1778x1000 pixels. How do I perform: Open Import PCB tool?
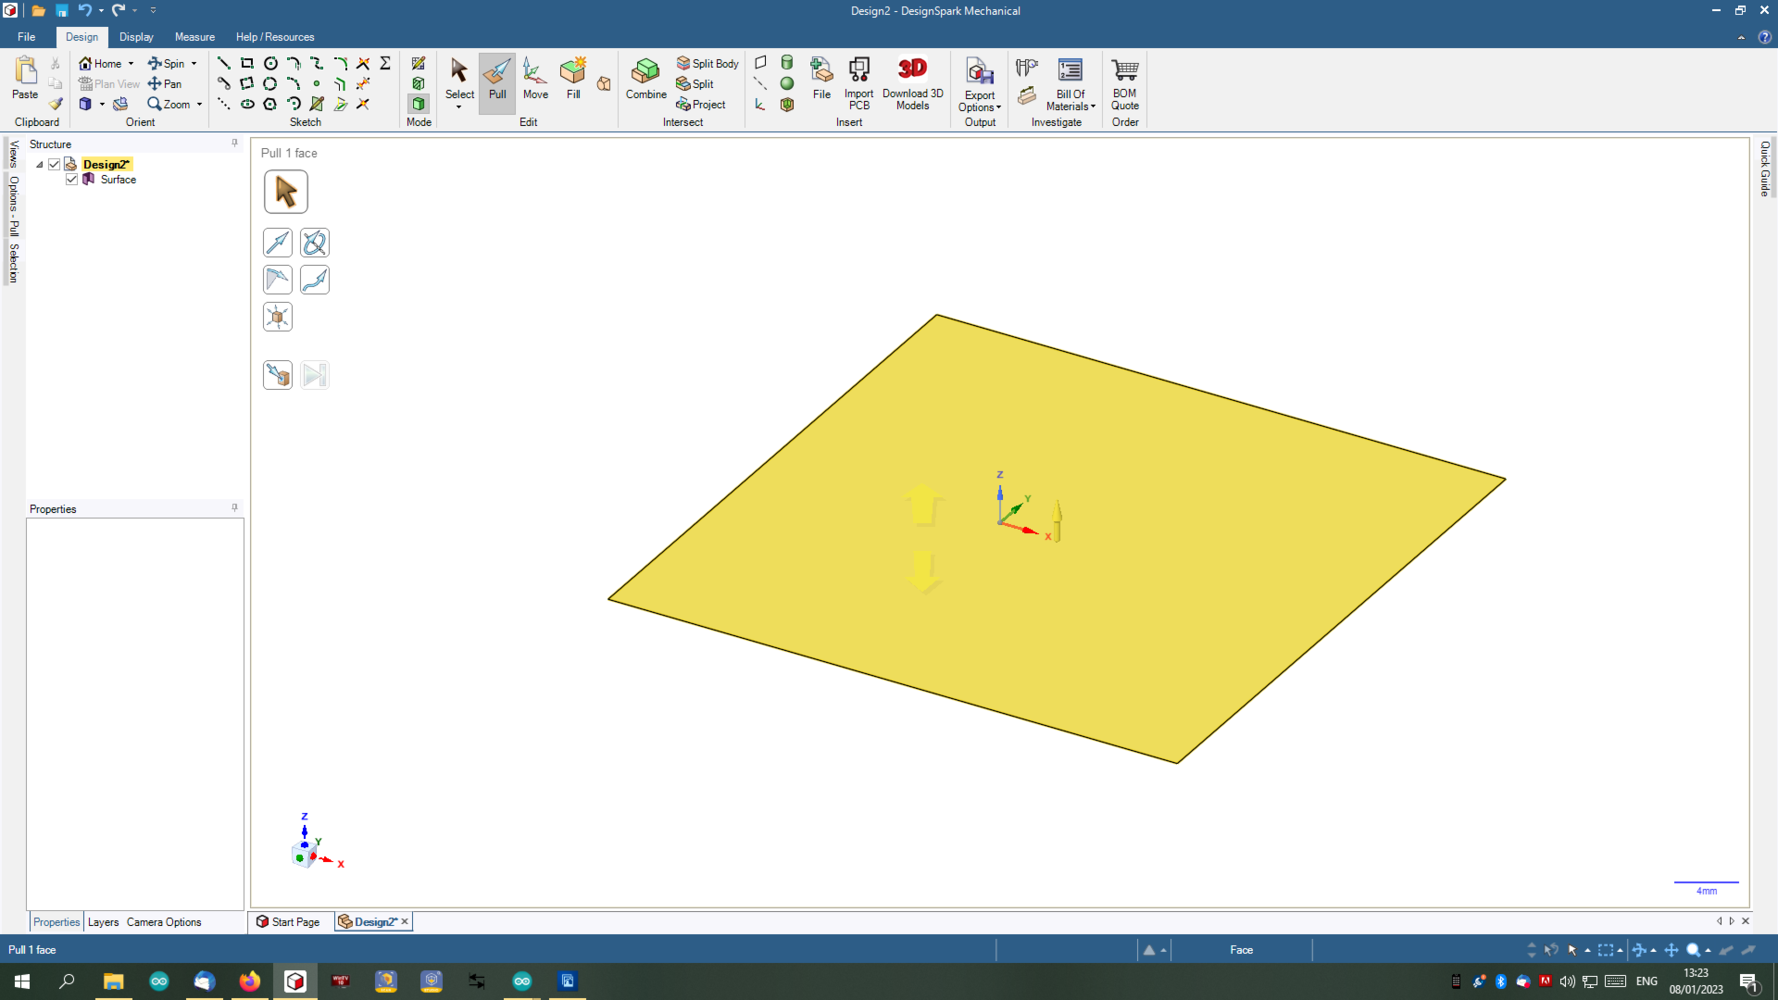(x=858, y=82)
